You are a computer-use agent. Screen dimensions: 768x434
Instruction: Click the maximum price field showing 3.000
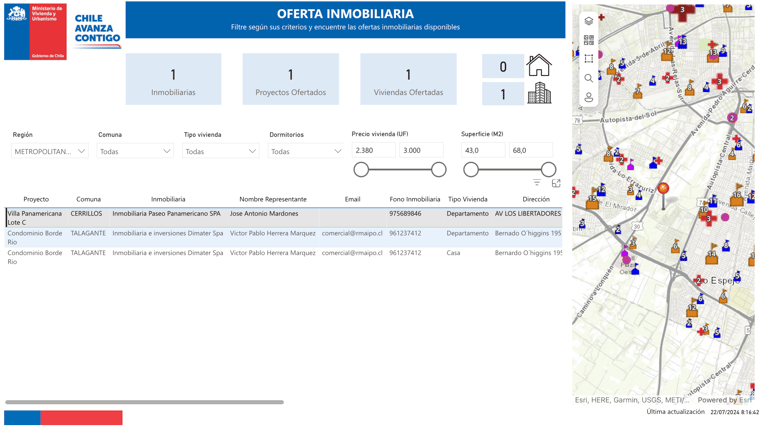421,150
